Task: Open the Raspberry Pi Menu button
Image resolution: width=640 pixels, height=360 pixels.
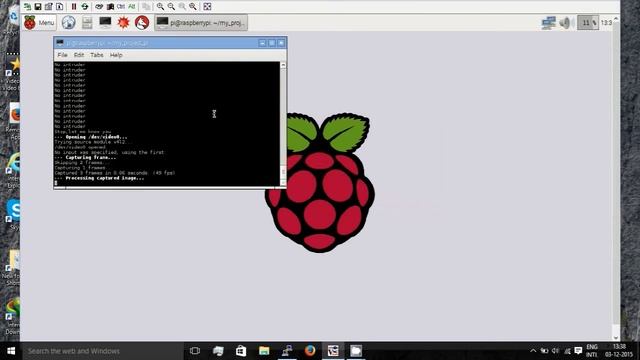Action: [39, 23]
